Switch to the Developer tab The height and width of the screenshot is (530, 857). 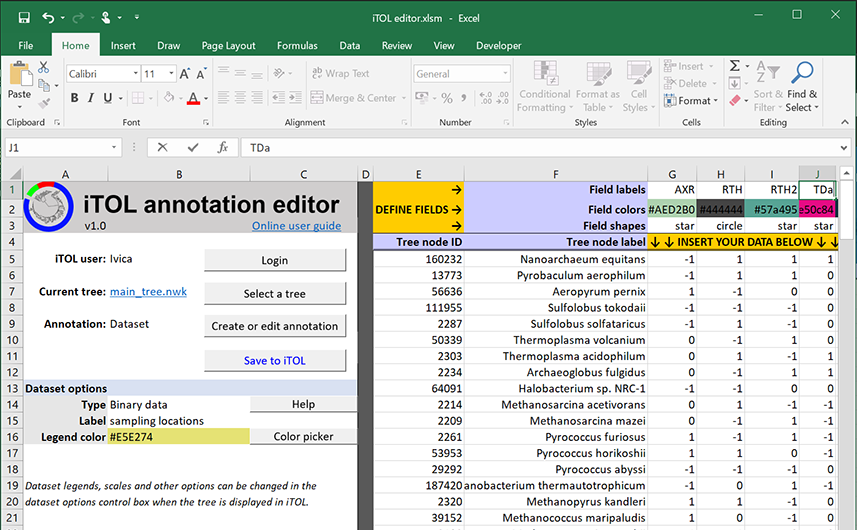(498, 45)
